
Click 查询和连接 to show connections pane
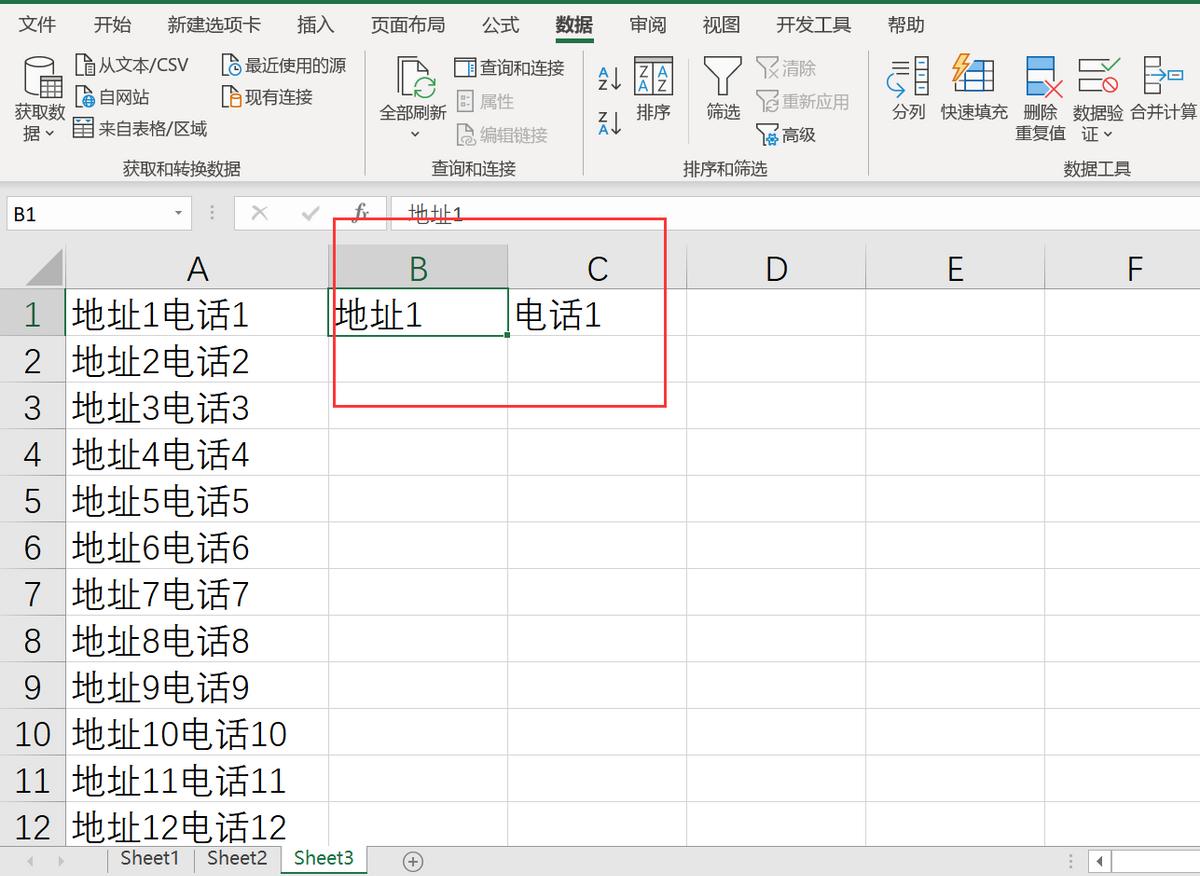pyautogui.click(x=512, y=68)
